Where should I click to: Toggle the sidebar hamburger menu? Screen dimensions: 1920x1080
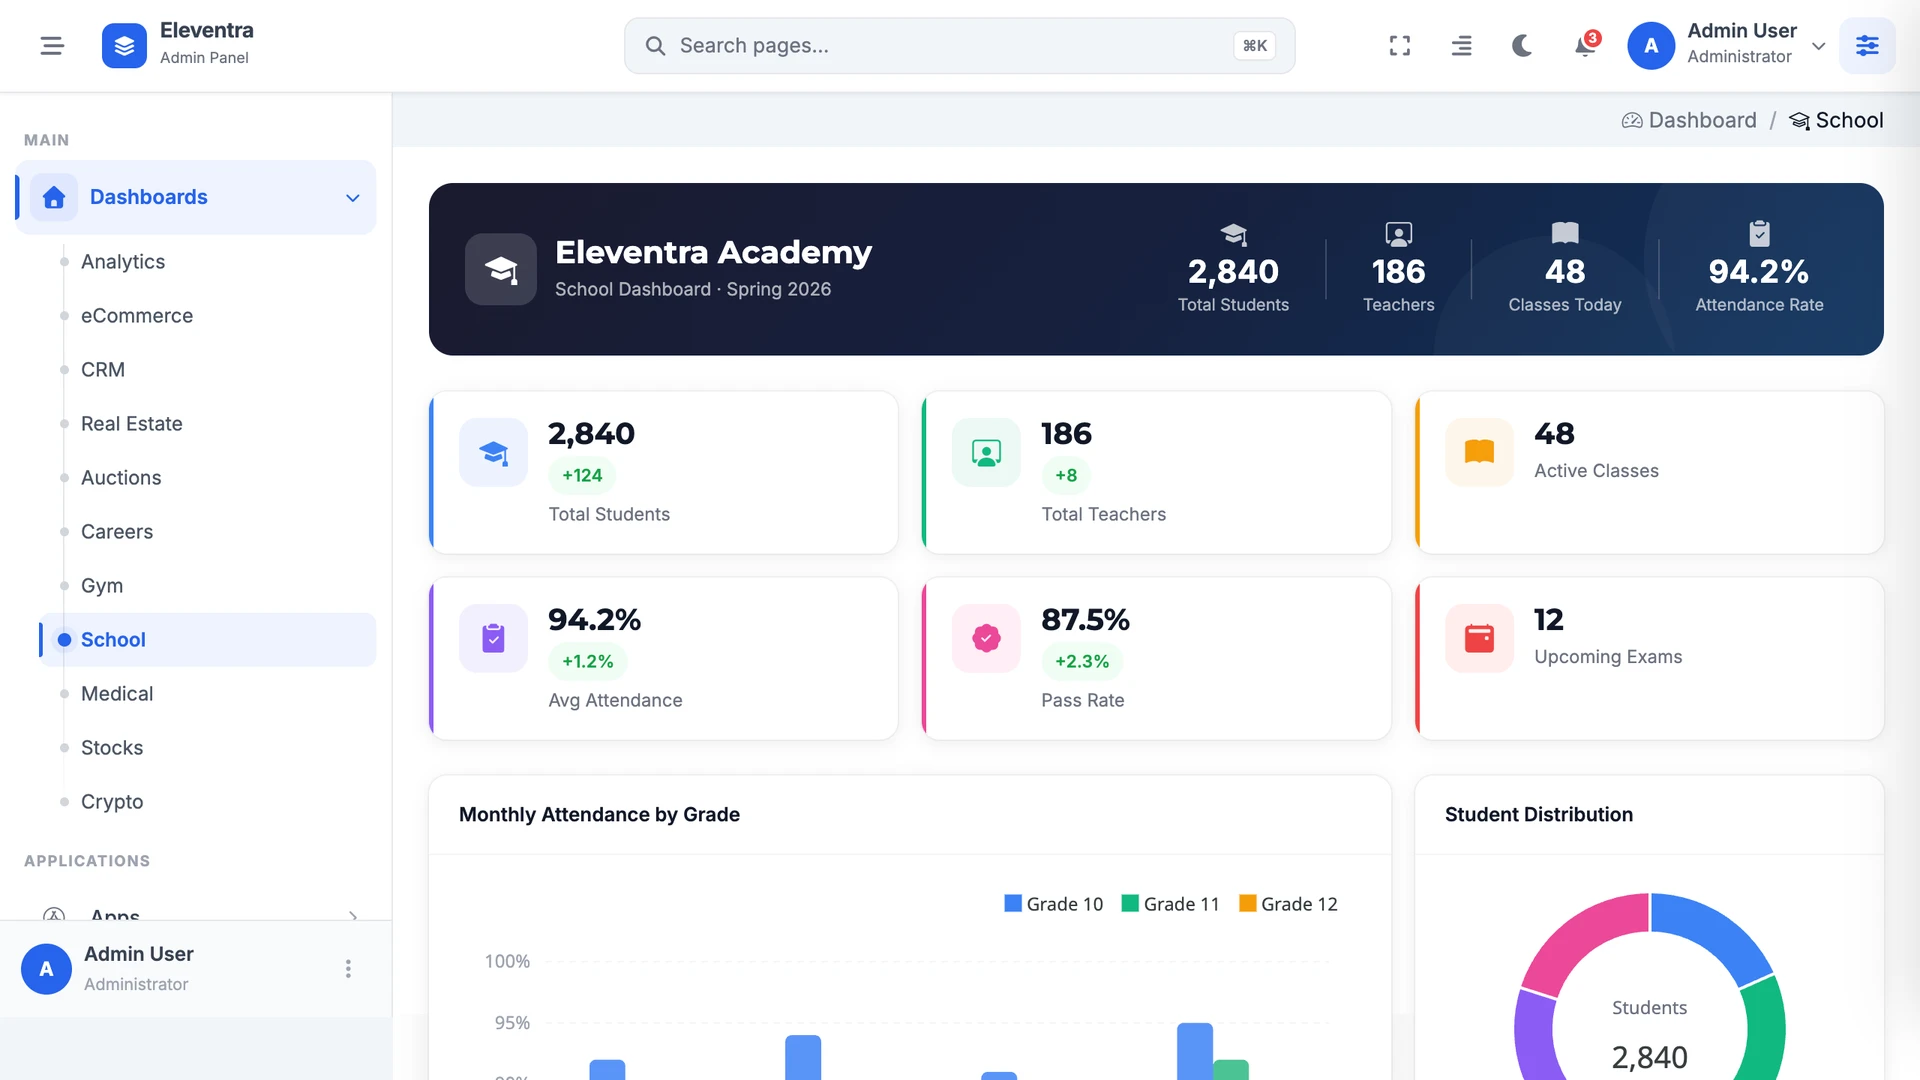point(52,46)
